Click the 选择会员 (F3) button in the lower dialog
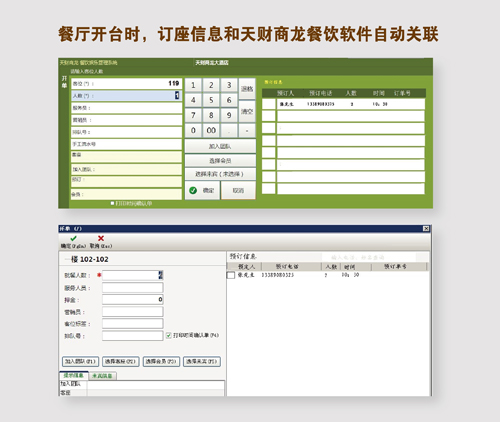500x422 pixels. [161, 361]
